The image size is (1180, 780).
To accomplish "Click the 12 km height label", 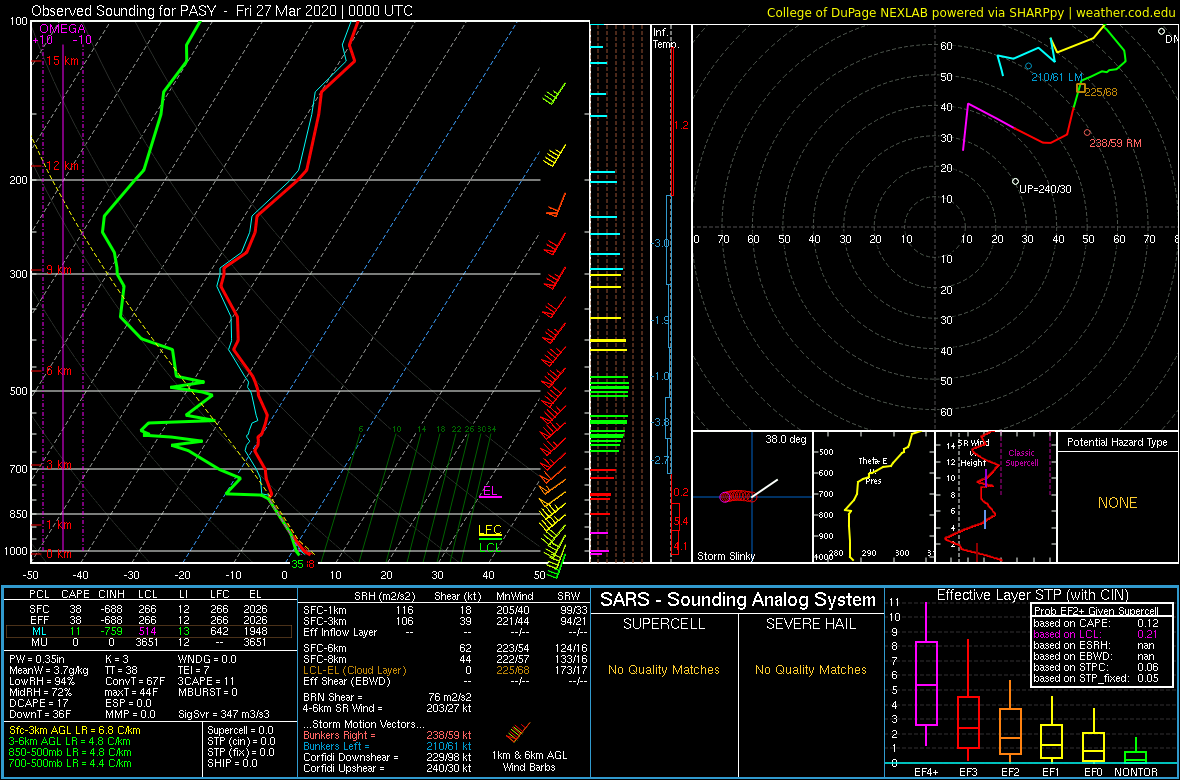I will pyautogui.click(x=62, y=166).
